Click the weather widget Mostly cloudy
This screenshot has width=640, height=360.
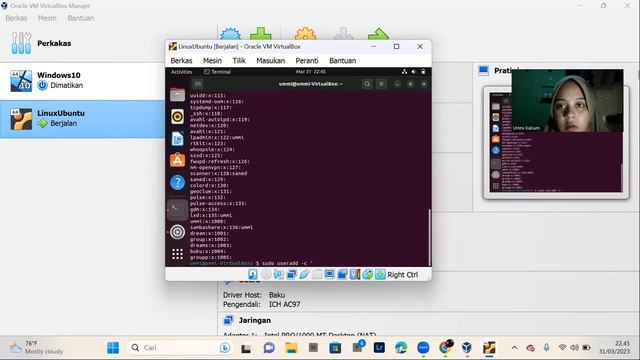coord(37,348)
